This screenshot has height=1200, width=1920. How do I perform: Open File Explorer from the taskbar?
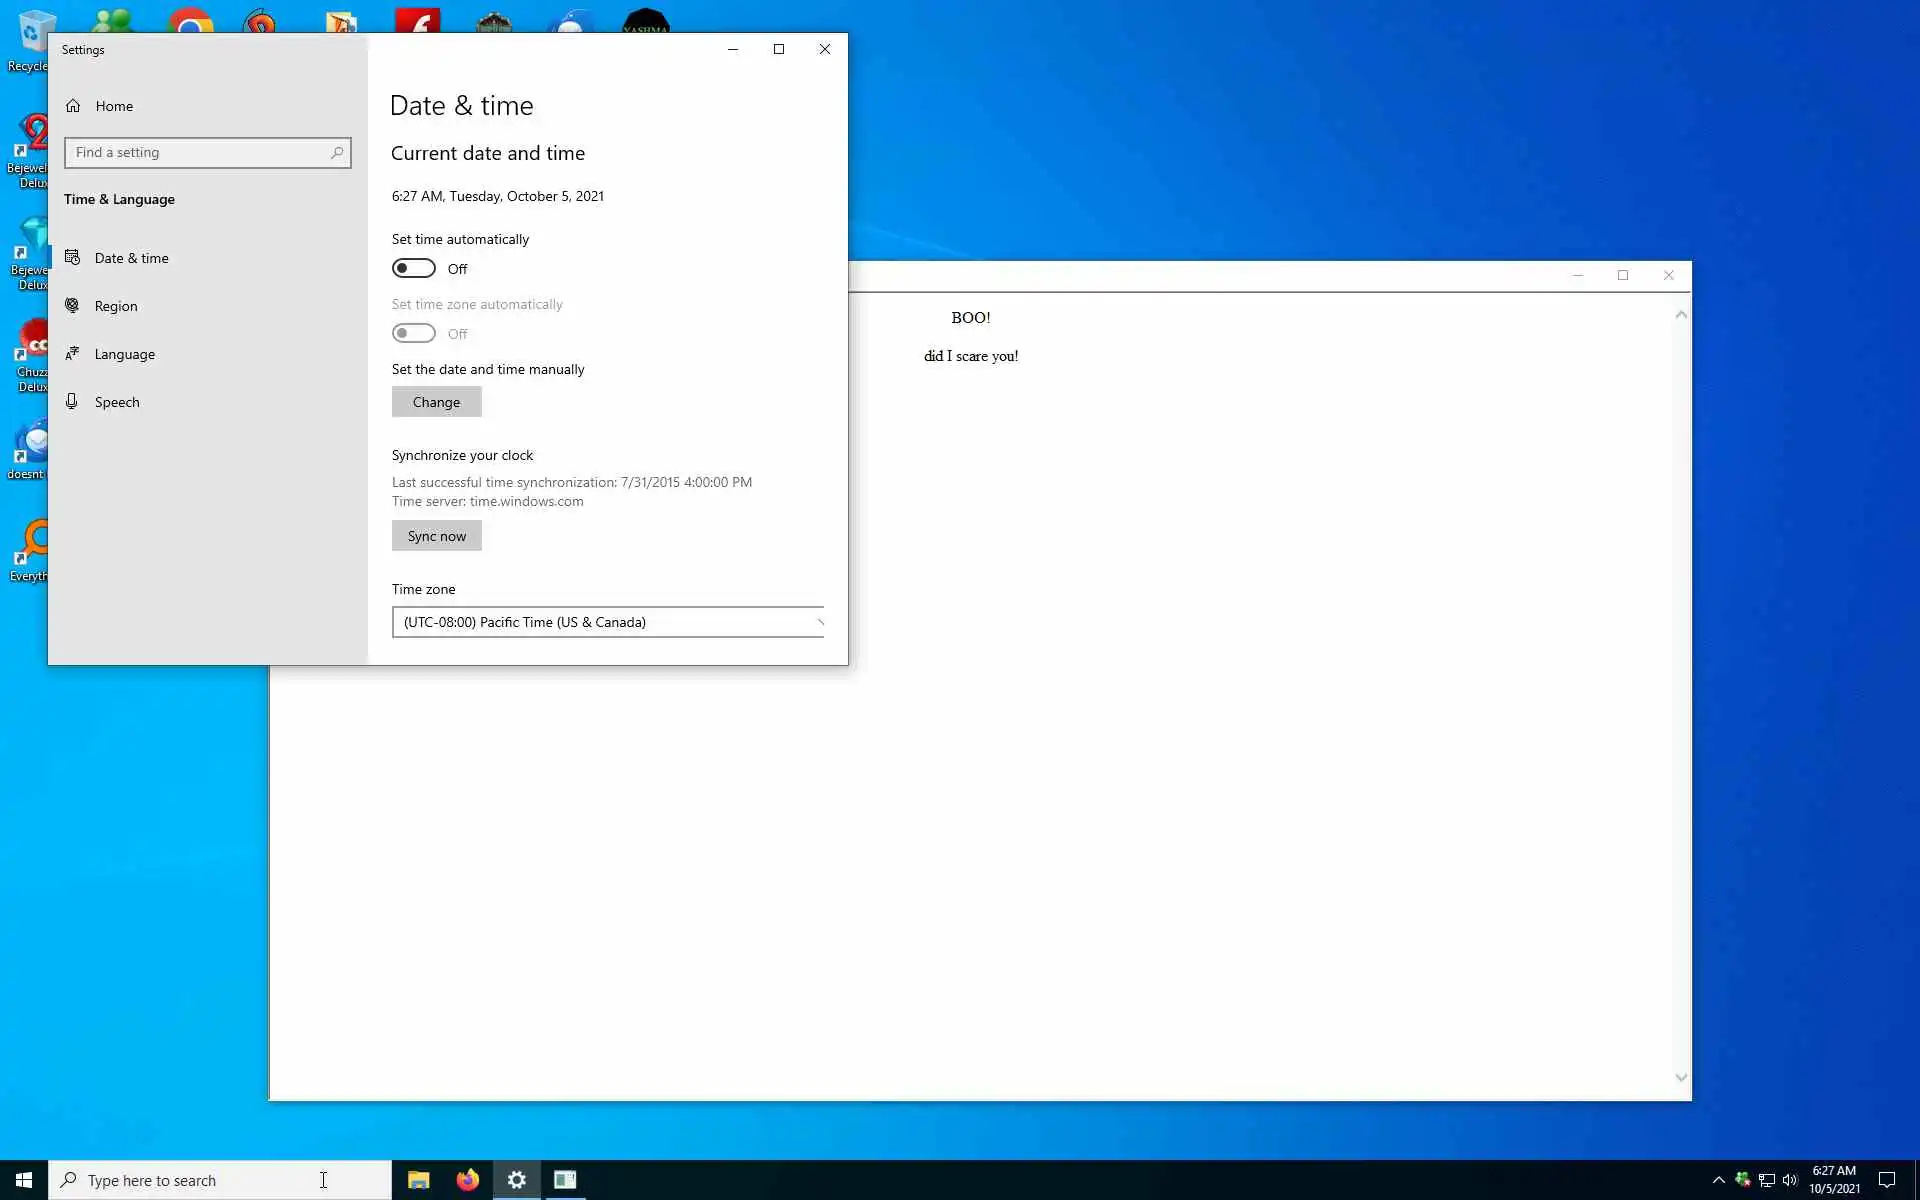click(x=418, y=1180)
